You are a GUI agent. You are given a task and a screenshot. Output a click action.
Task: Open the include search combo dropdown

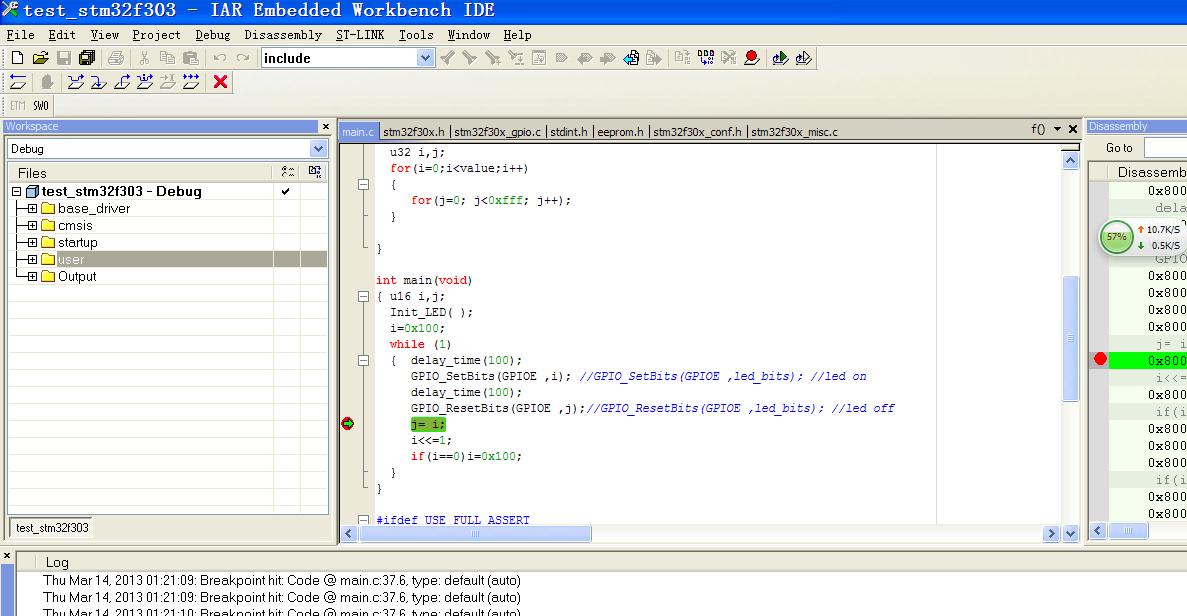pos(425,58)
